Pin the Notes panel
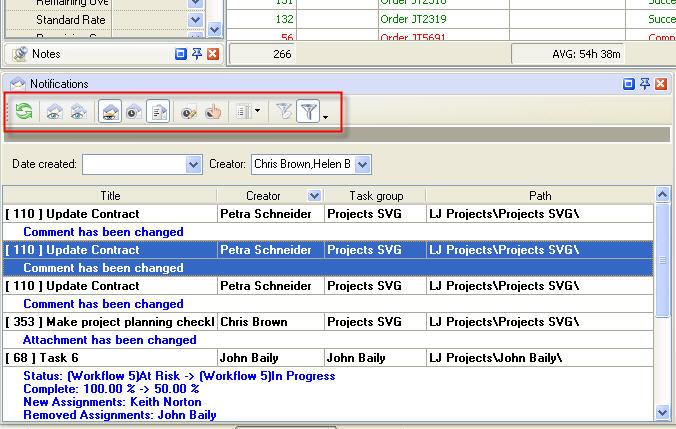This screenshot has height=429, width=676. (196, 53)
